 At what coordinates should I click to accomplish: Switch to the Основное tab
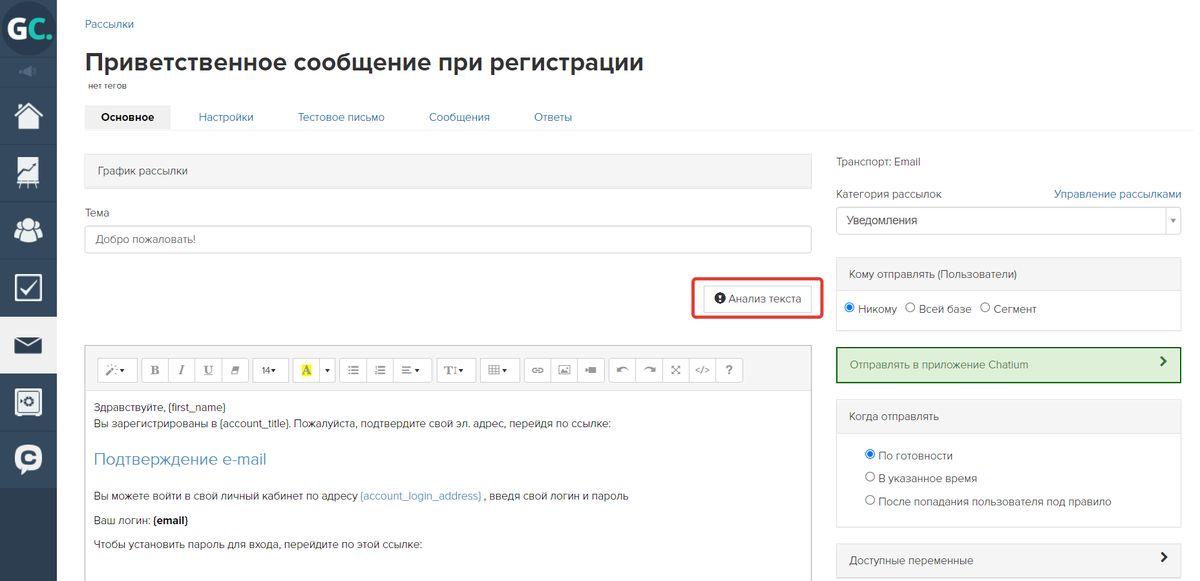pos(127,117)
